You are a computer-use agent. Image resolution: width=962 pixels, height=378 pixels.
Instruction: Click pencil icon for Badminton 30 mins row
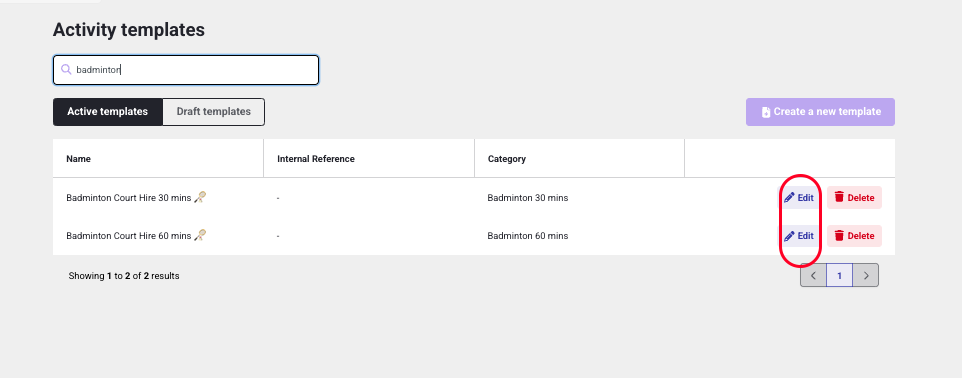pyautogui.click(x=790, y=198)
